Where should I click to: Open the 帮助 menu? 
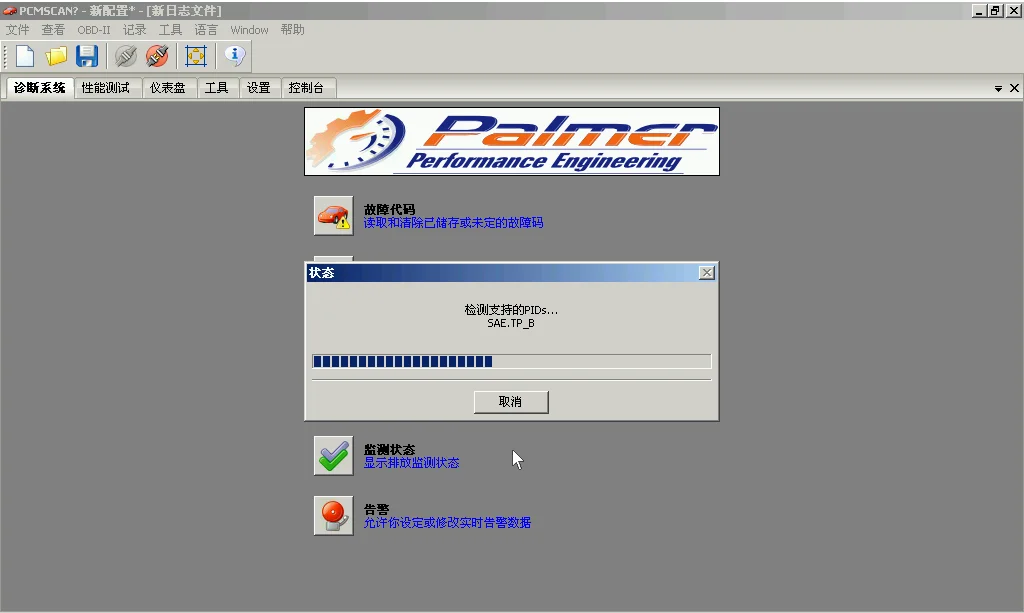click(x=293, y=30)
